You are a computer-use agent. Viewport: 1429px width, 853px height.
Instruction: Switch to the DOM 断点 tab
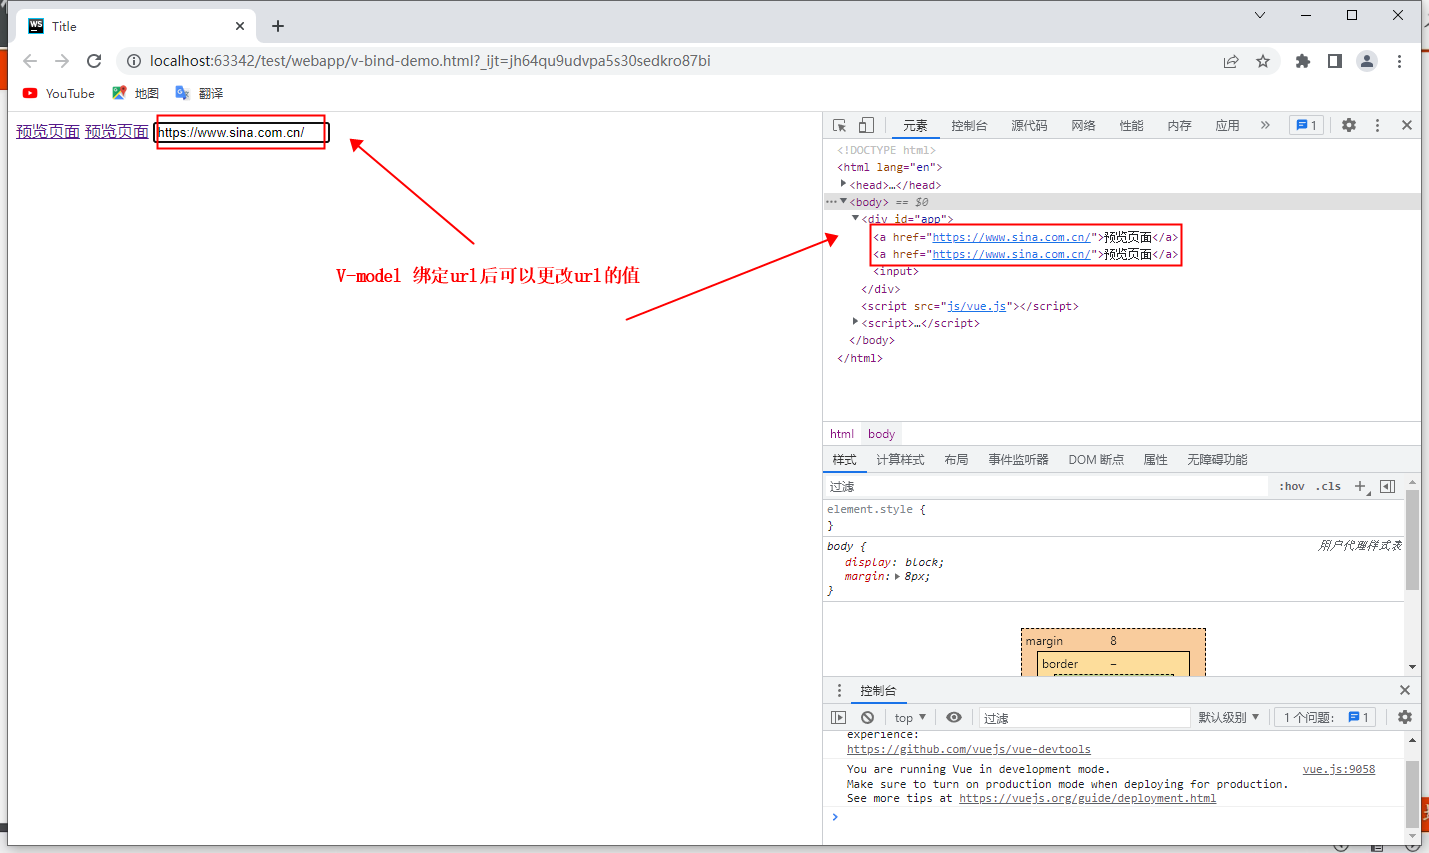pyautogui.click(x=1096, y=460)
